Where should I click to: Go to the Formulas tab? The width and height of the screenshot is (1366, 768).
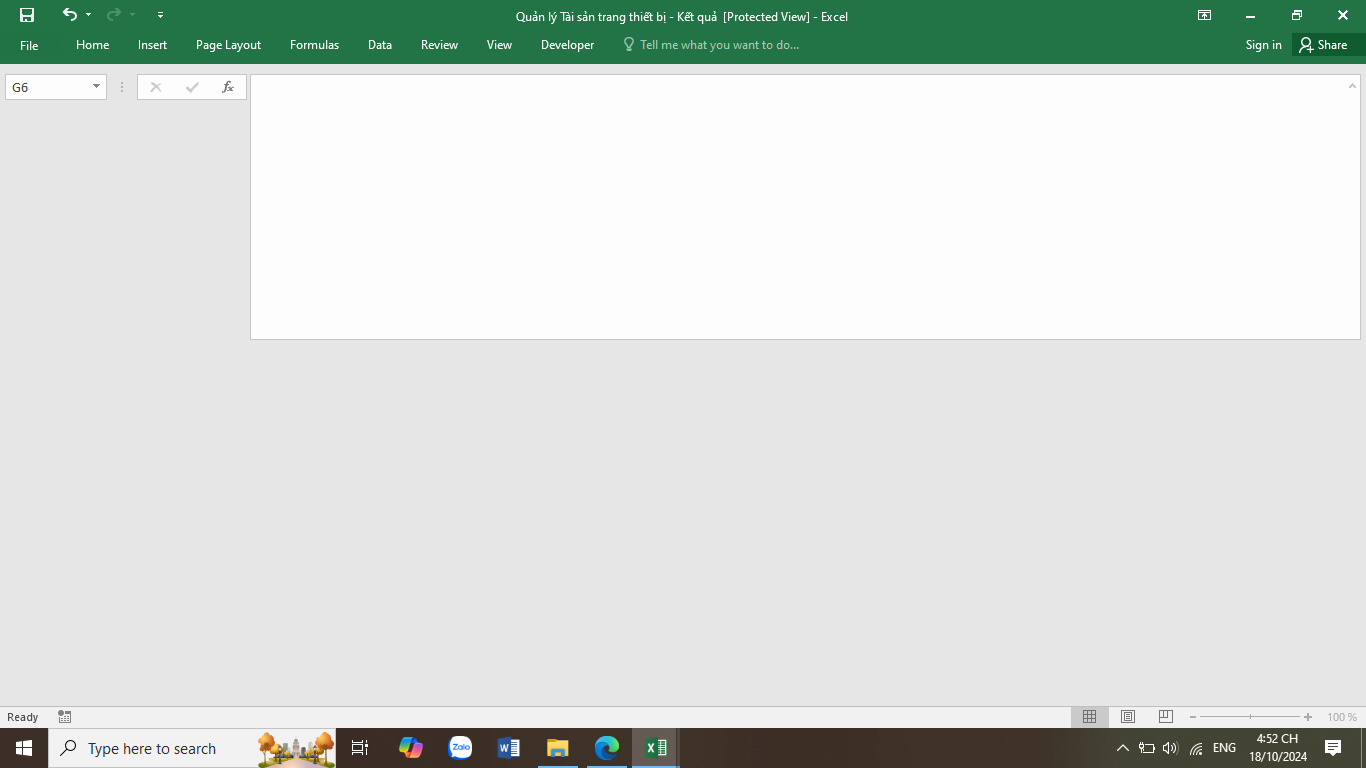coord(314,45)
